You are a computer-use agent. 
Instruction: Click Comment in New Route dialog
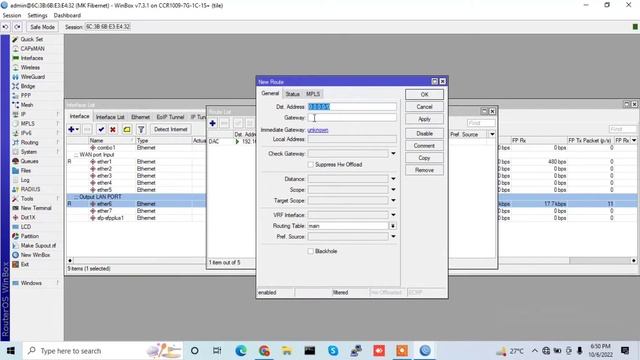click(424, 146)
